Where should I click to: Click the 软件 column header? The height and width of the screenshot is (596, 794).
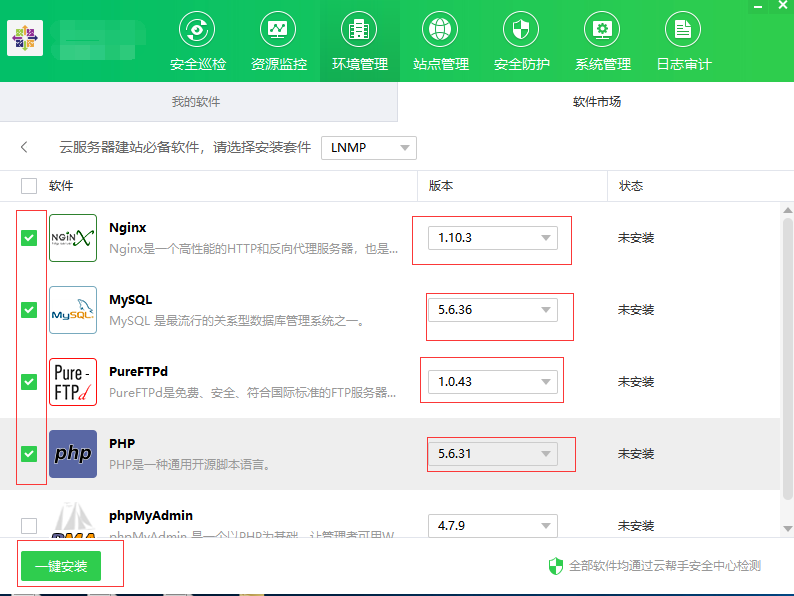[x=61, y=186]
